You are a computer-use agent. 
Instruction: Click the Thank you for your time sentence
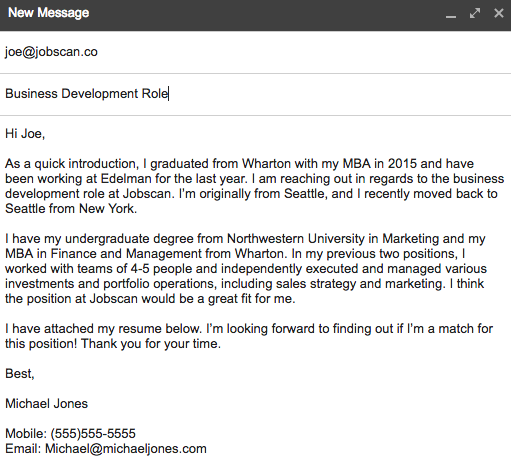151,344
